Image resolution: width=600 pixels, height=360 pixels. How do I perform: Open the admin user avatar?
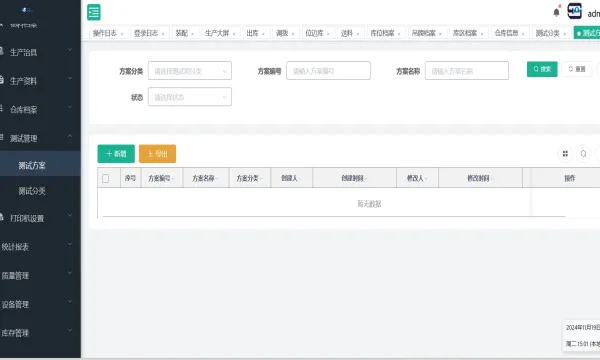coord(574,11)
